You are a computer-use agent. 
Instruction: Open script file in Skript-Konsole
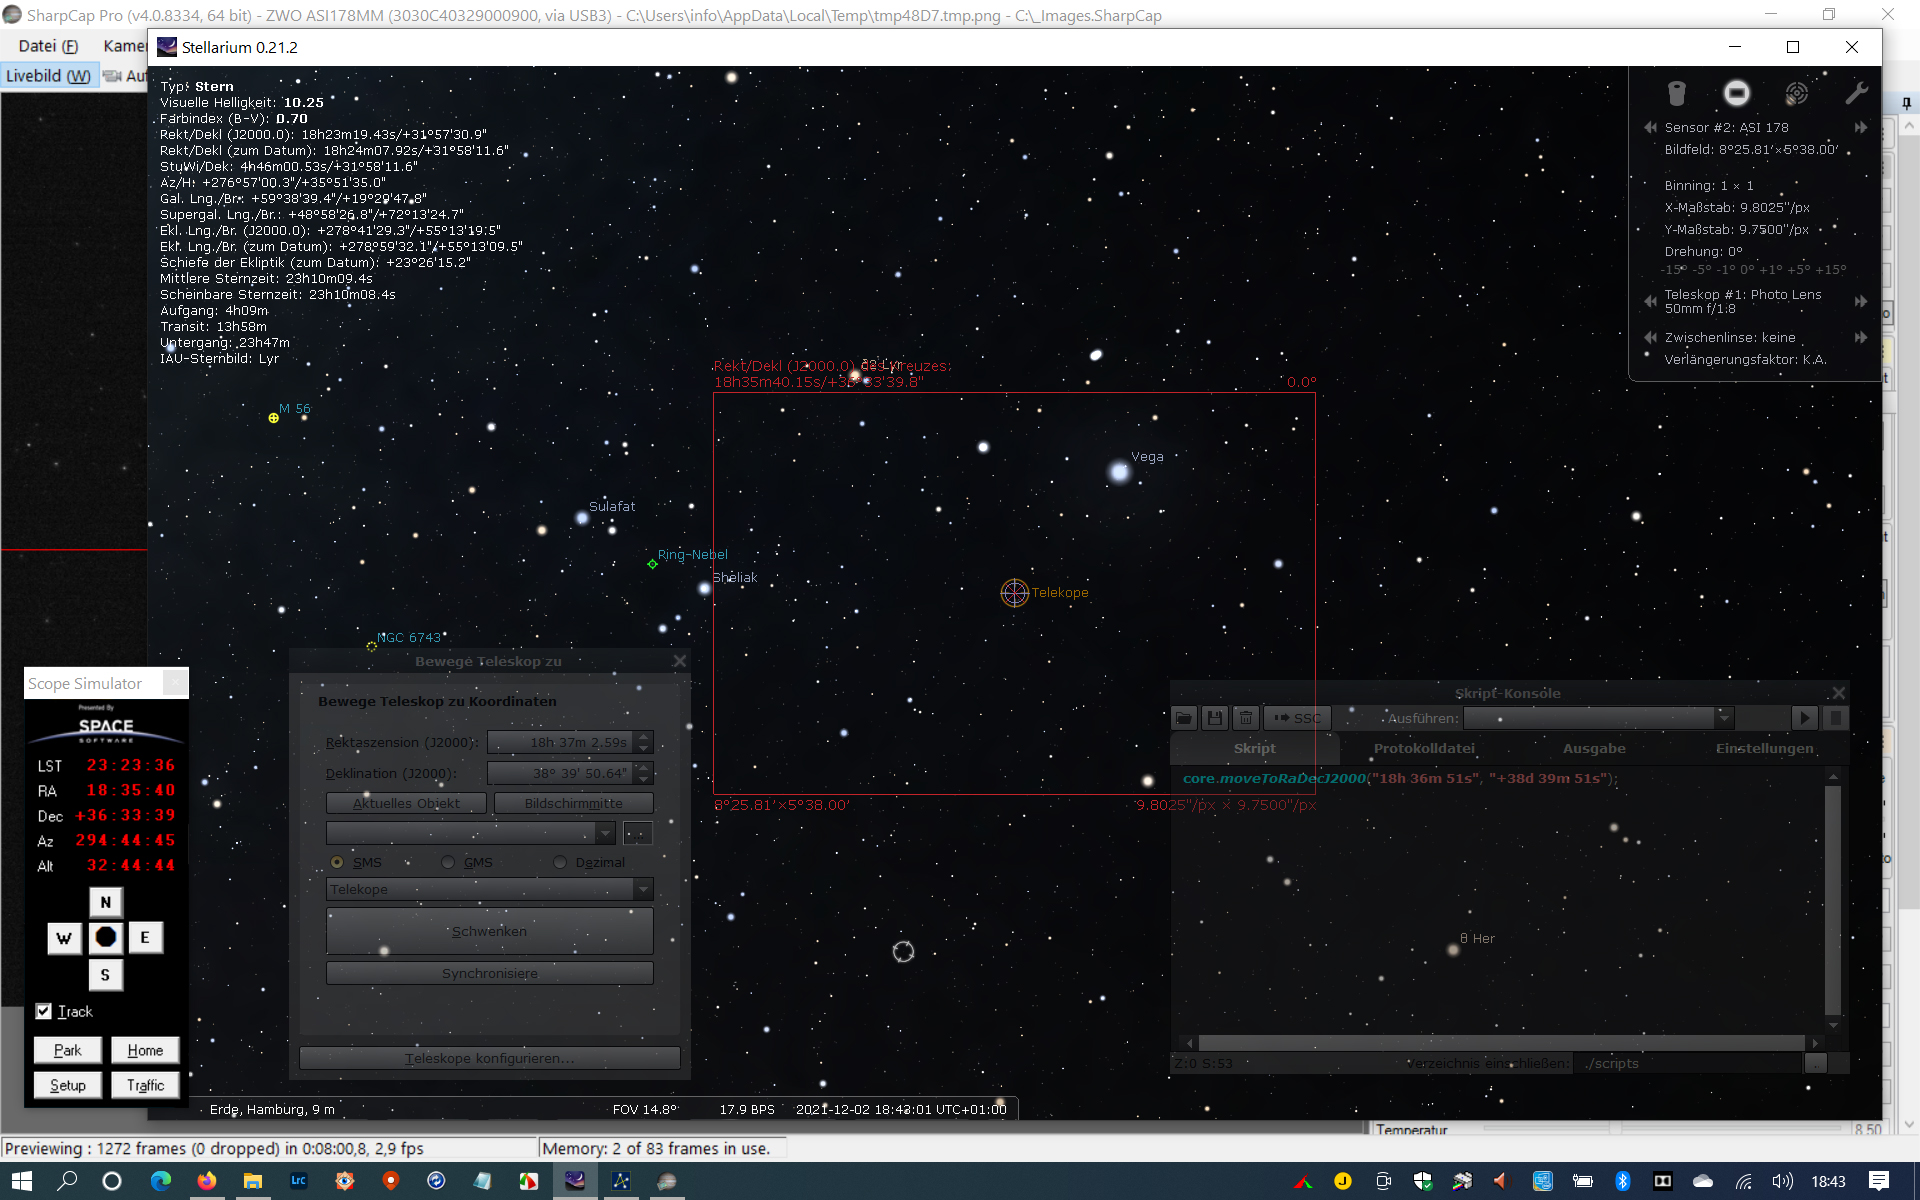[1184, 718]
